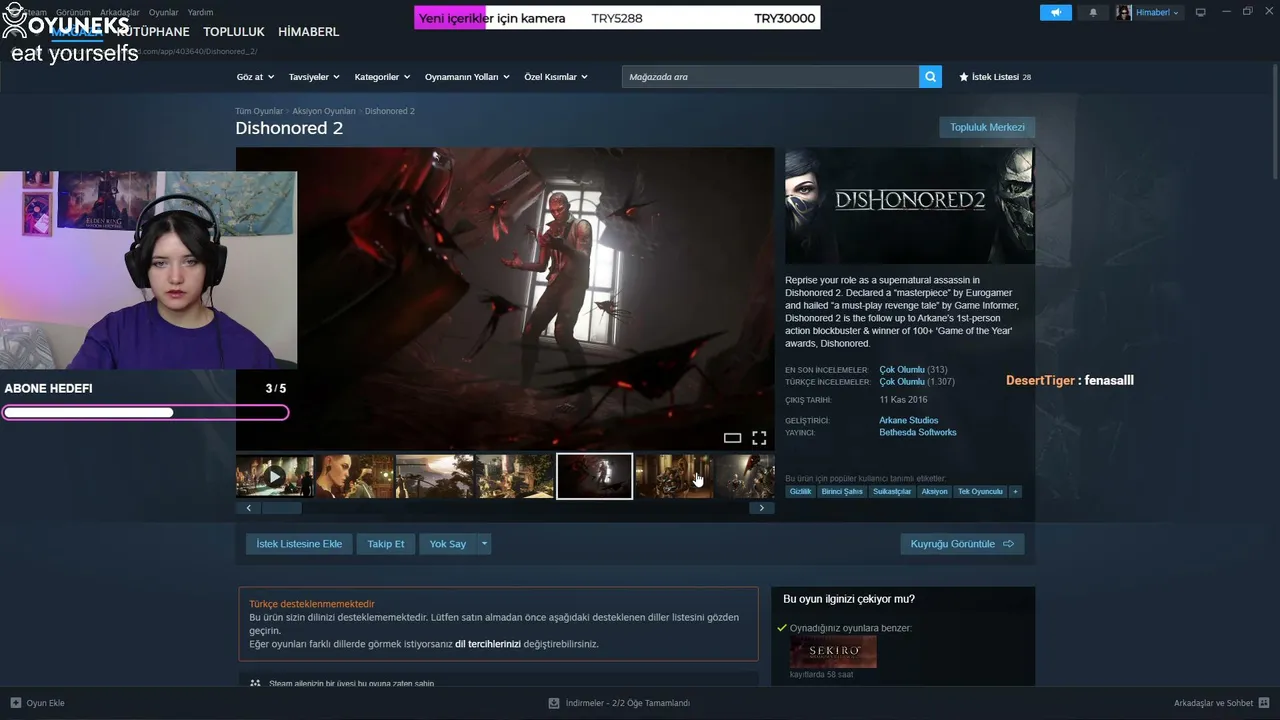Click the main screenshot preview image

point(505,299)
